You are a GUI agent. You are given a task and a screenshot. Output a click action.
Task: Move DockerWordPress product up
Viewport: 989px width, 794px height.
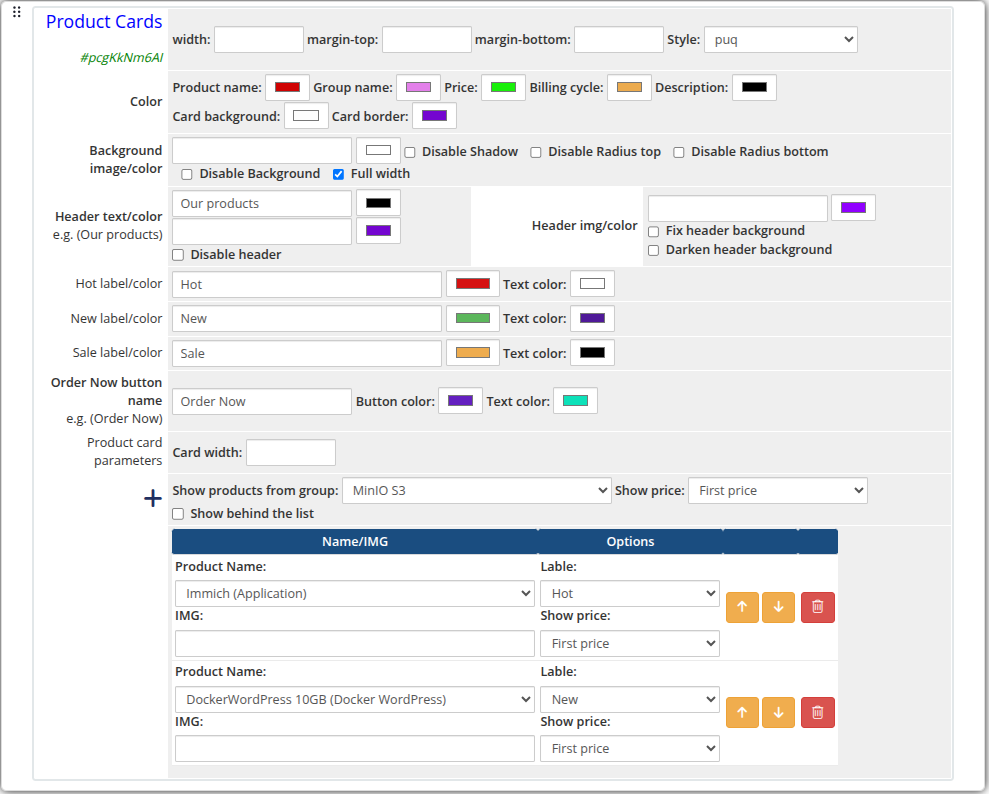(742, 712)
